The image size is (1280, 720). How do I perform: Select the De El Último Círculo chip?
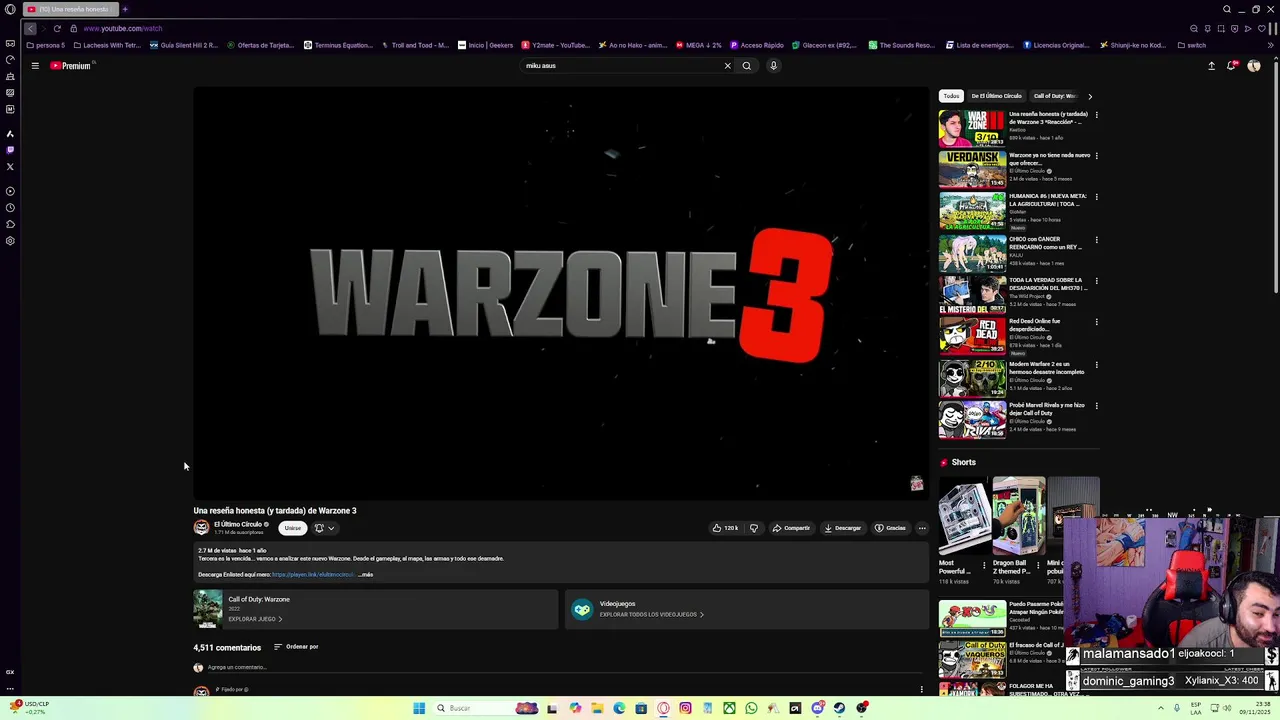click(x=996, y=96)
